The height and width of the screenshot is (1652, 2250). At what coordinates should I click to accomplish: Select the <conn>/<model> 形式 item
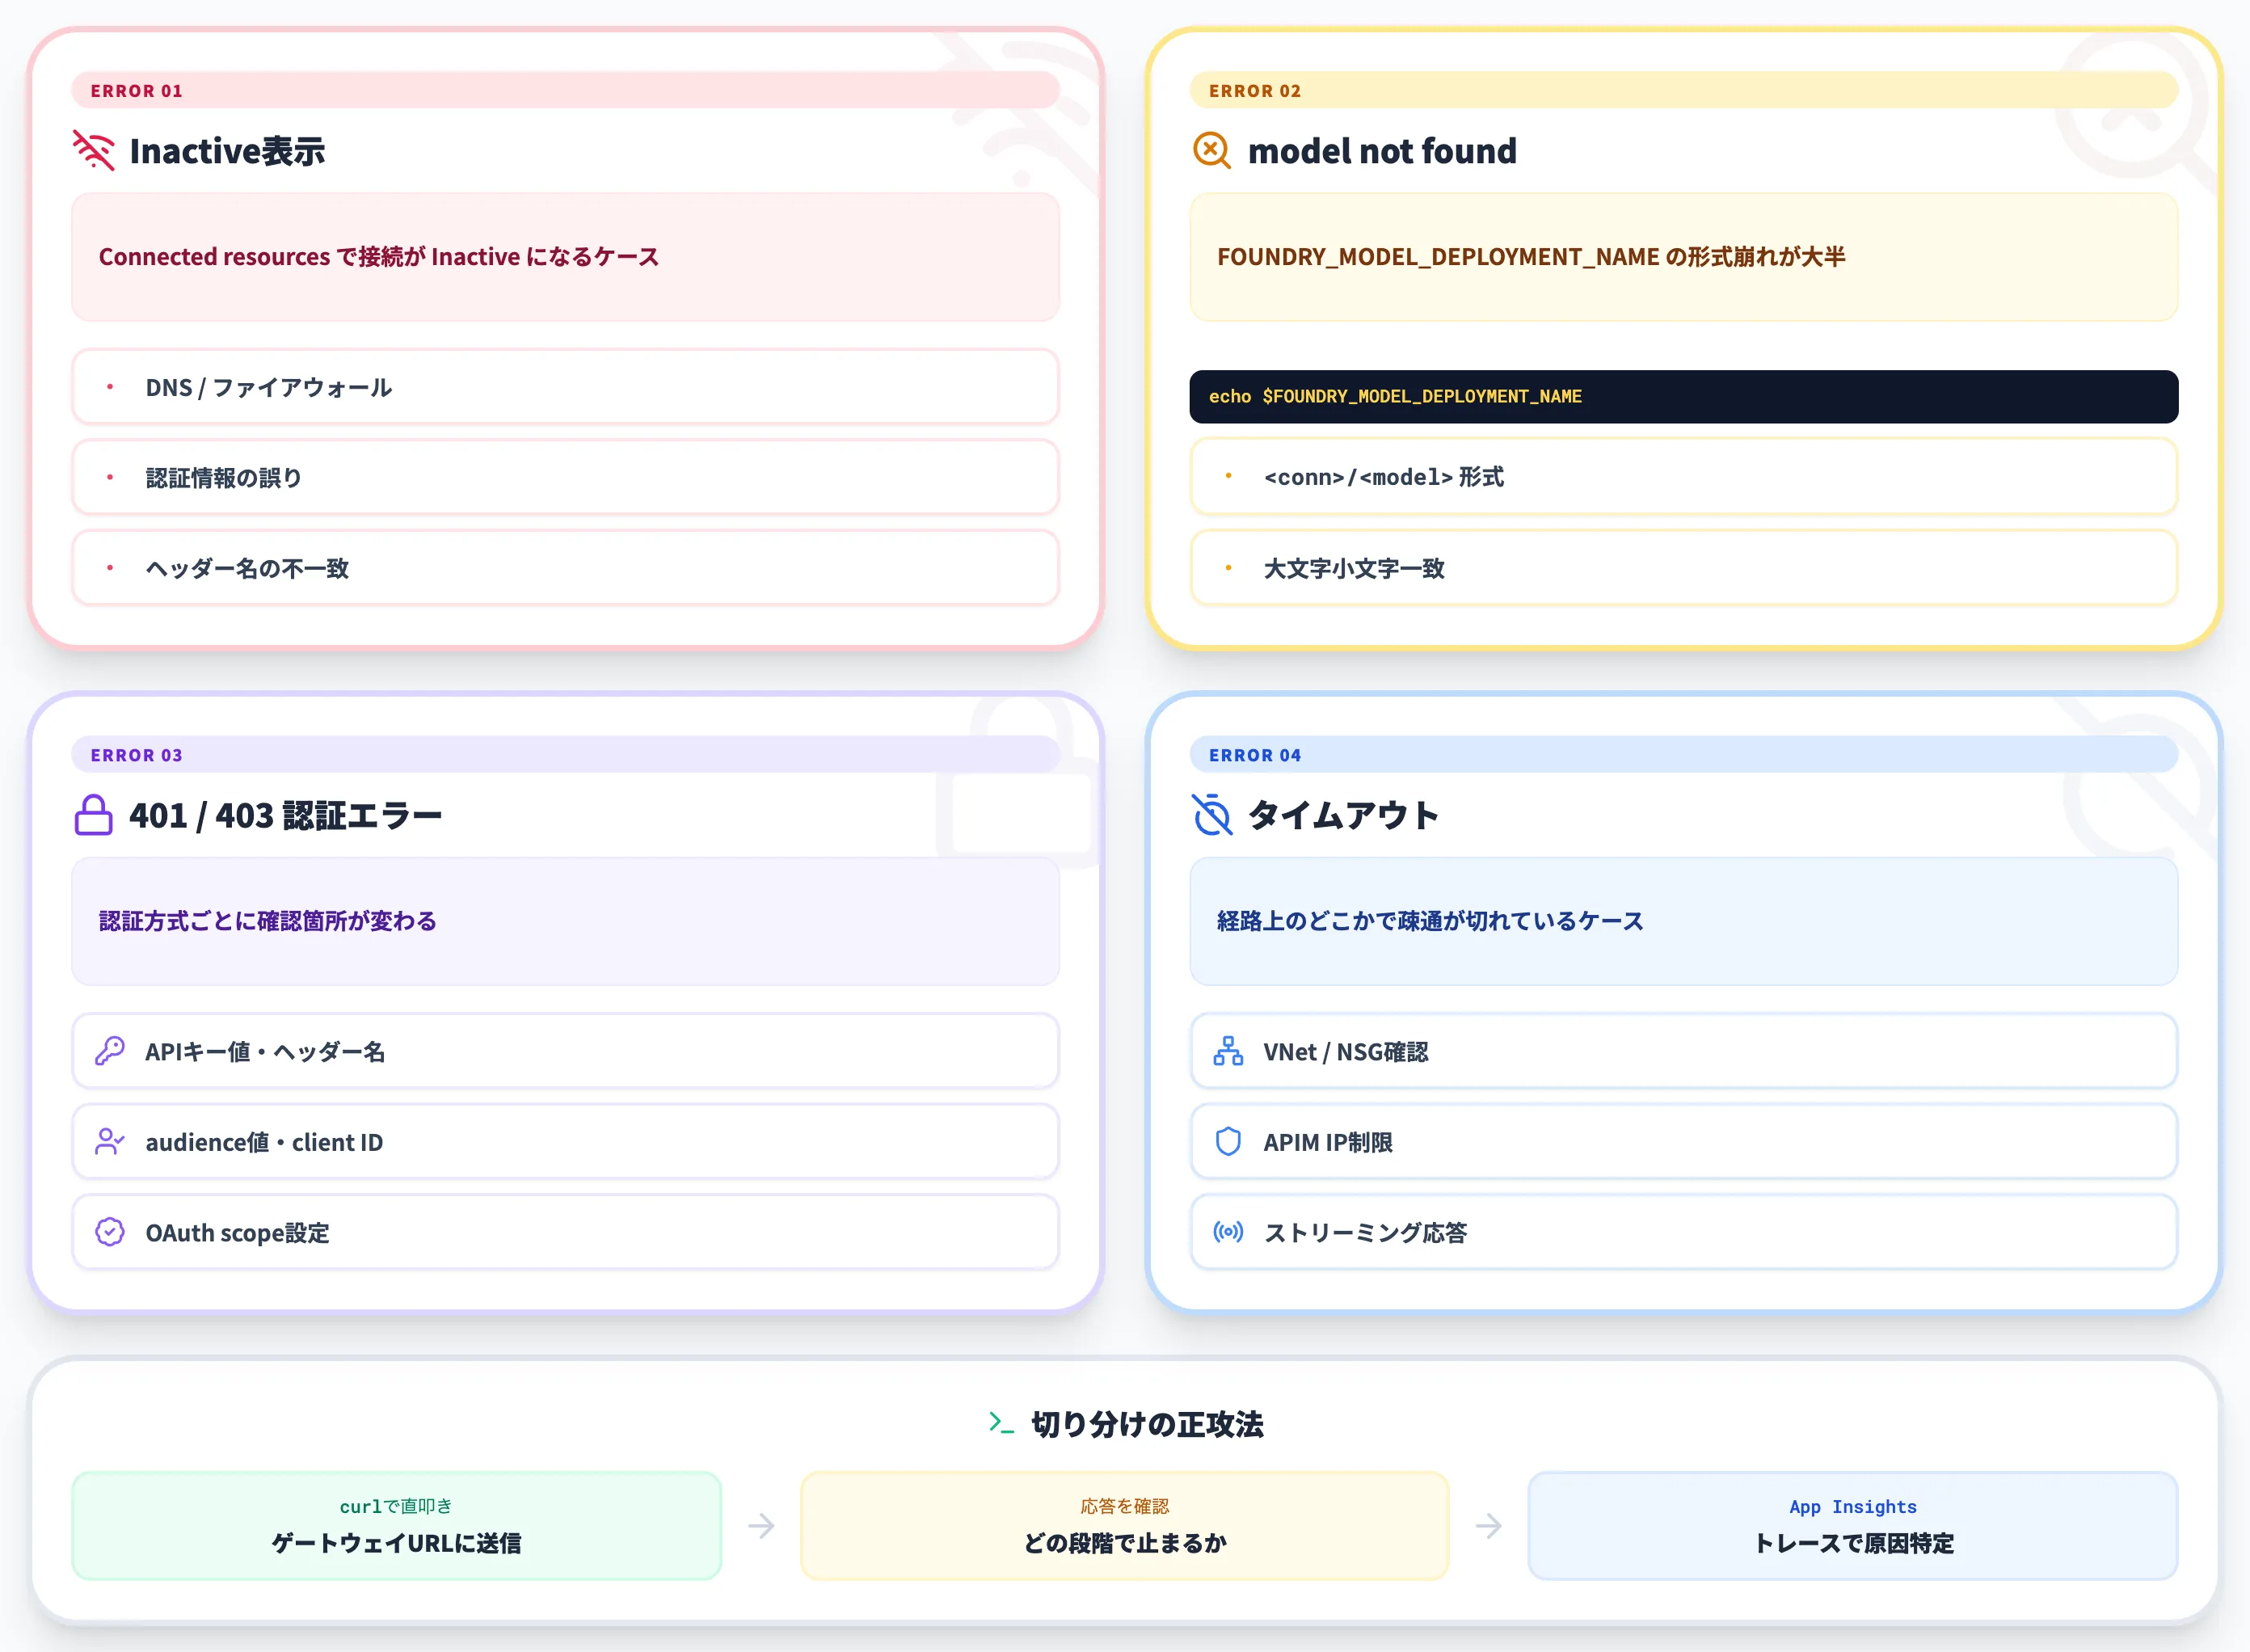pos(1684,477)
